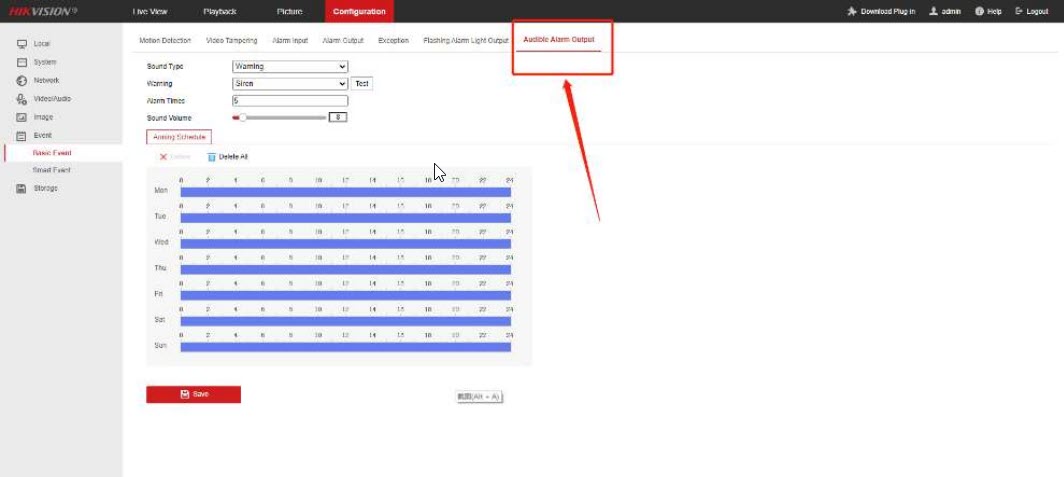Collapse the Event section in sidebar
This screenshot has width=1064, height=477.
click(42, 135)
